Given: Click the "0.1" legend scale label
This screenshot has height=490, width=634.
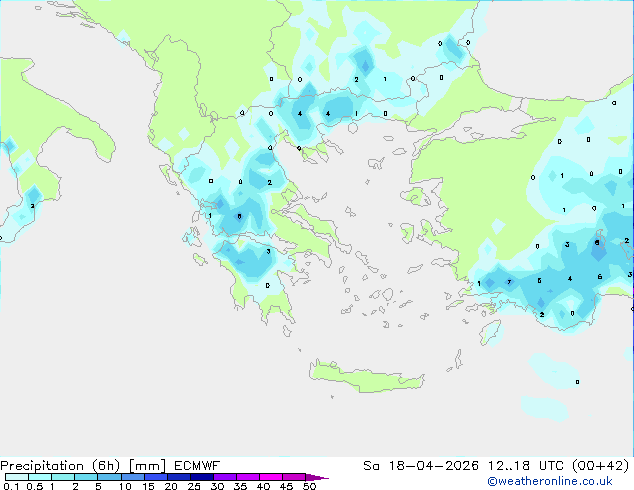Looking at the screenshot, I should pyautogui.click(x=11, y=486).
